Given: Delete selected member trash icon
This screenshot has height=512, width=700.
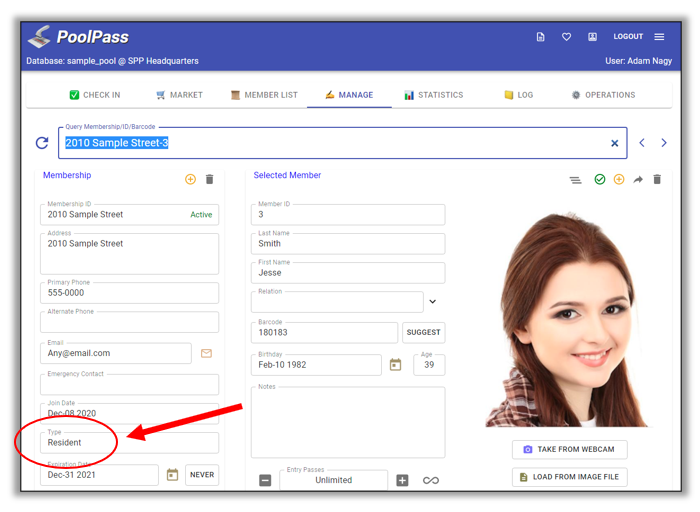Looking at the screenshot, I should tap(657, 179).
